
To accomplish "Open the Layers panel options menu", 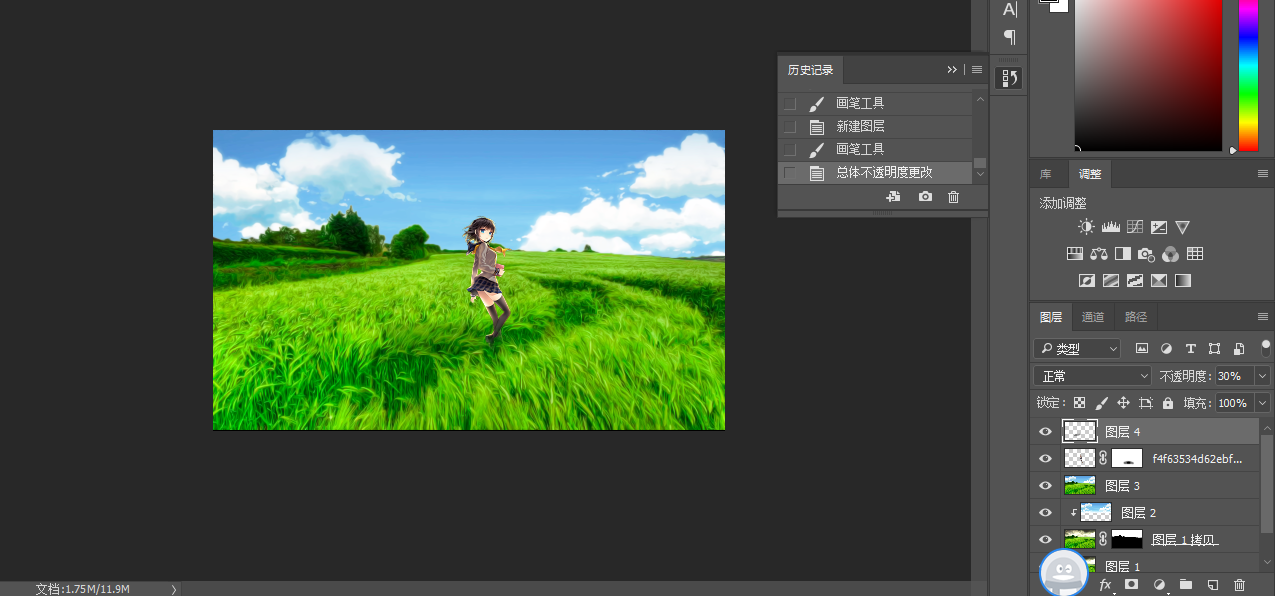I will [1263, 317].
